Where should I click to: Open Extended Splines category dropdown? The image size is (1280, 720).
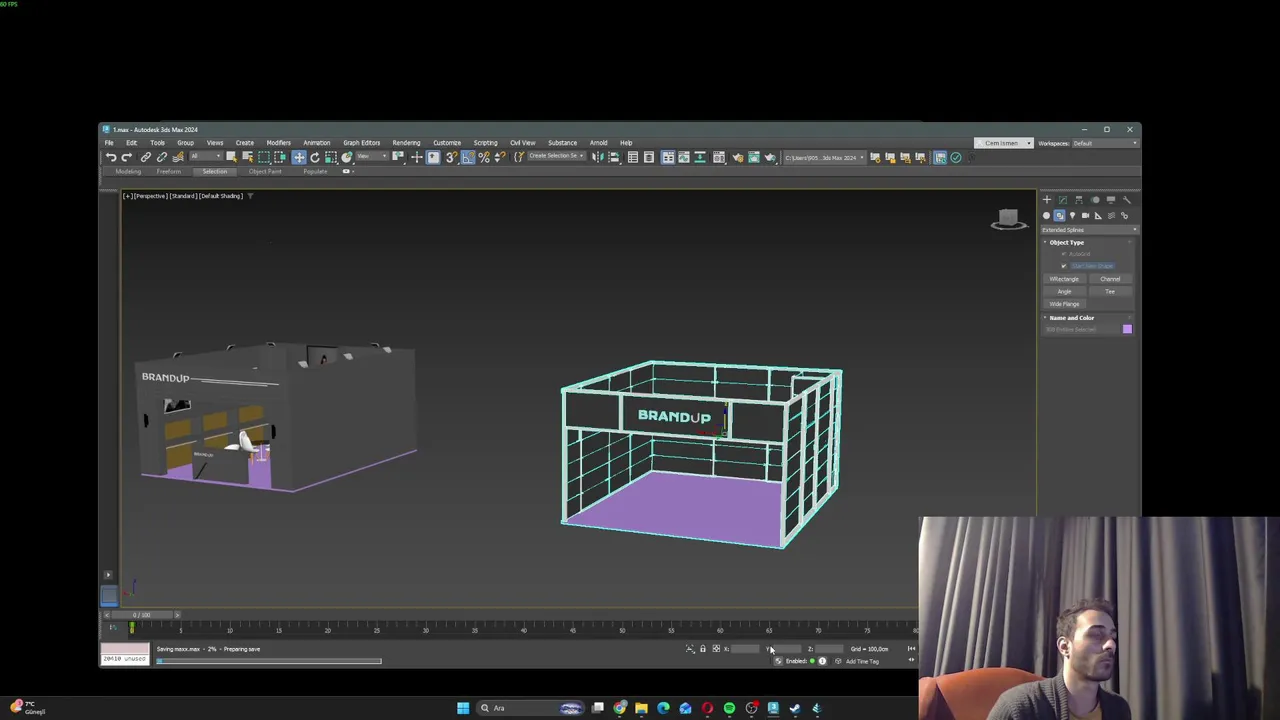(1089, 230)
